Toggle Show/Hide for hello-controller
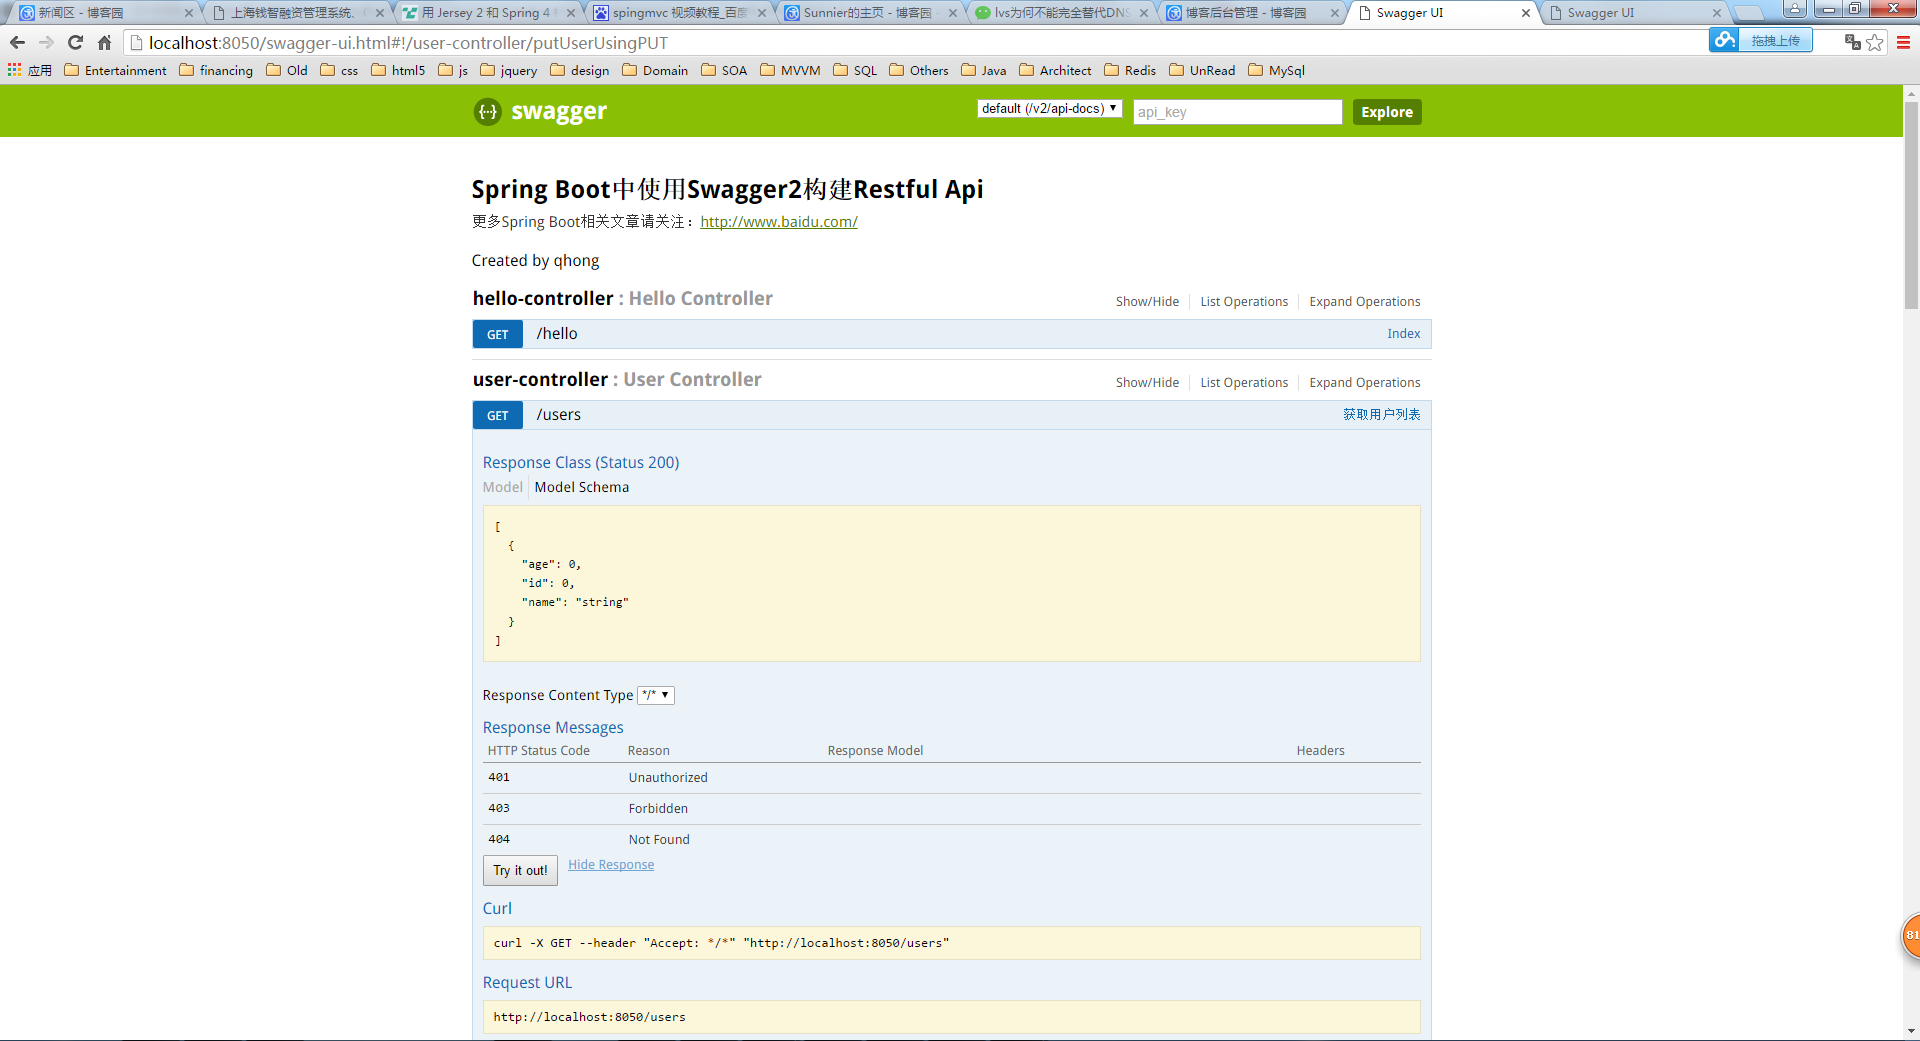Viewport: 1920px width, 1041px height. click(1147, 301)
